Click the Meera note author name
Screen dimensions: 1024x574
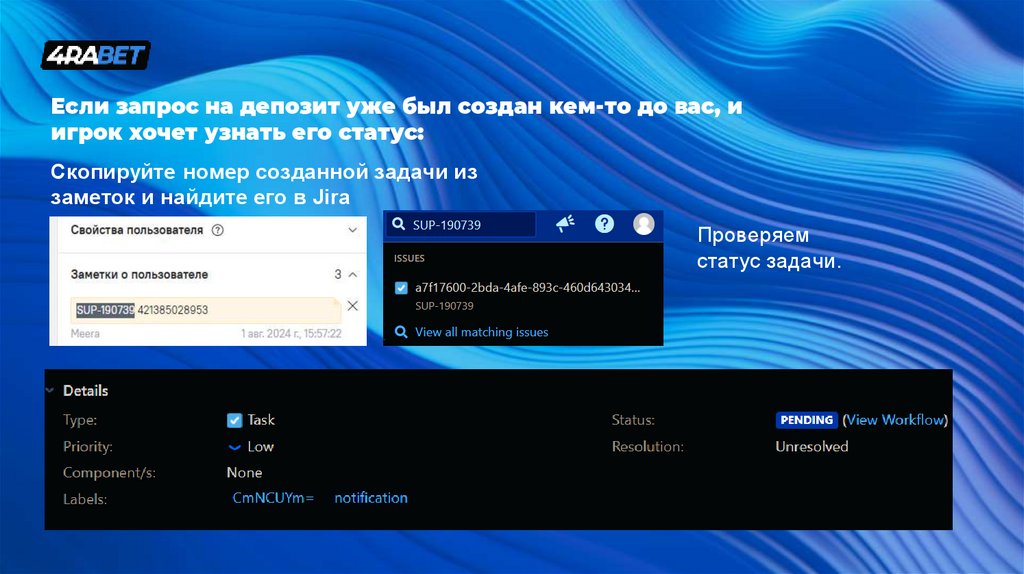coord(85,334)
